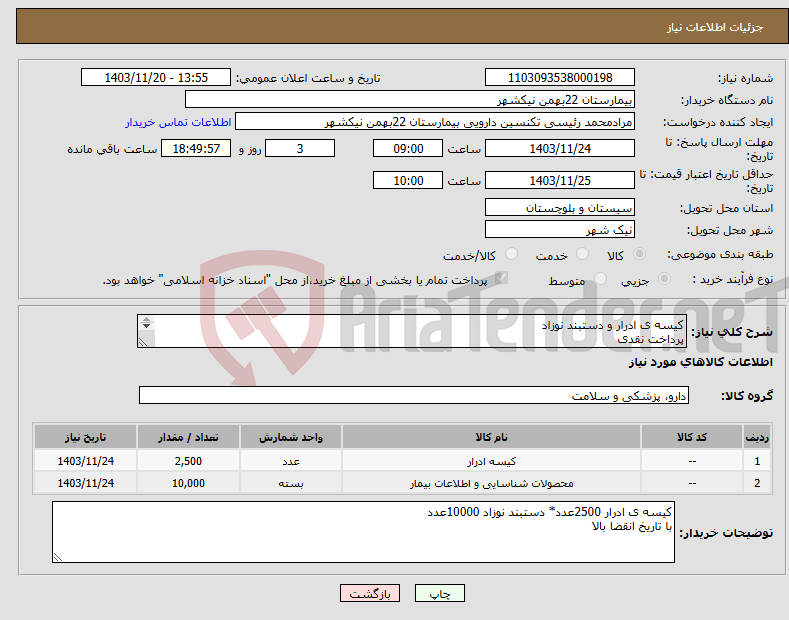Select the خدمت radio button
Image resolution: width=789 pixels, height=620 pixels.
click(582, 254)
